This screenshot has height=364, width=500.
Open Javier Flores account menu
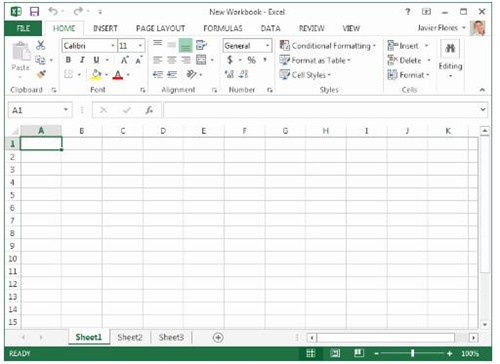[441, 28]
